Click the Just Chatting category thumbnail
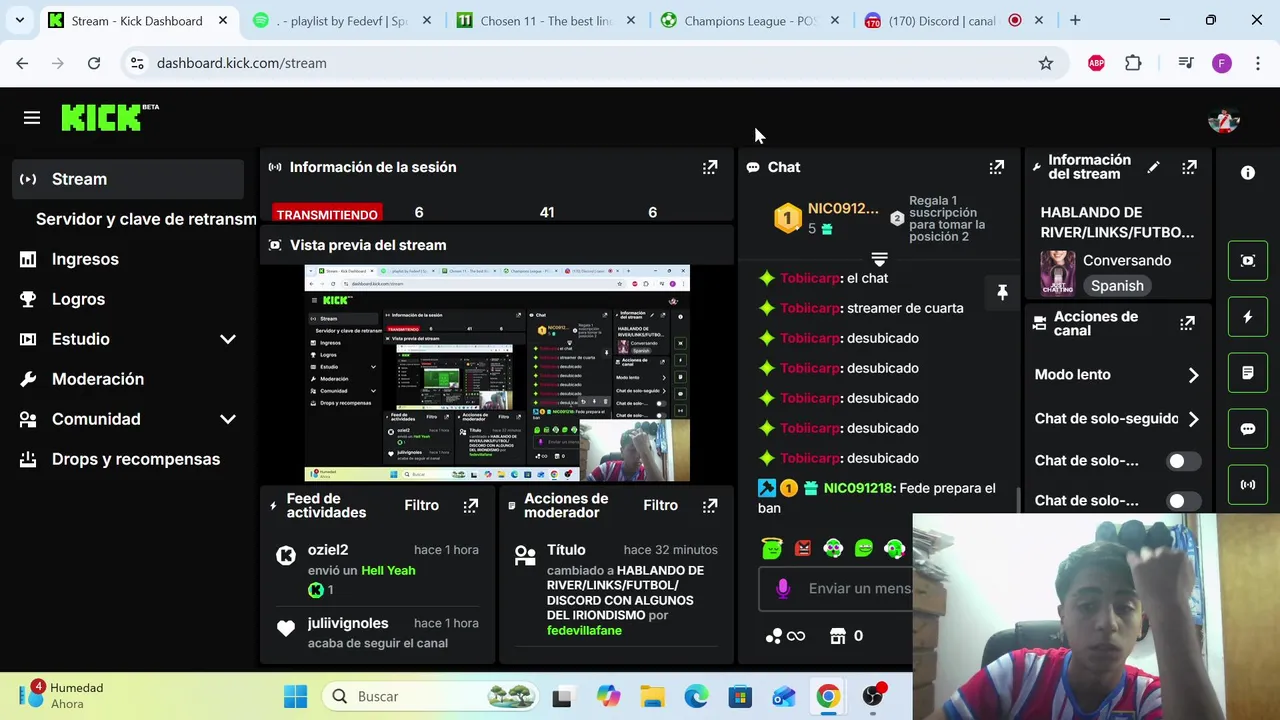1280x720 pixels. coord(1057,273)
